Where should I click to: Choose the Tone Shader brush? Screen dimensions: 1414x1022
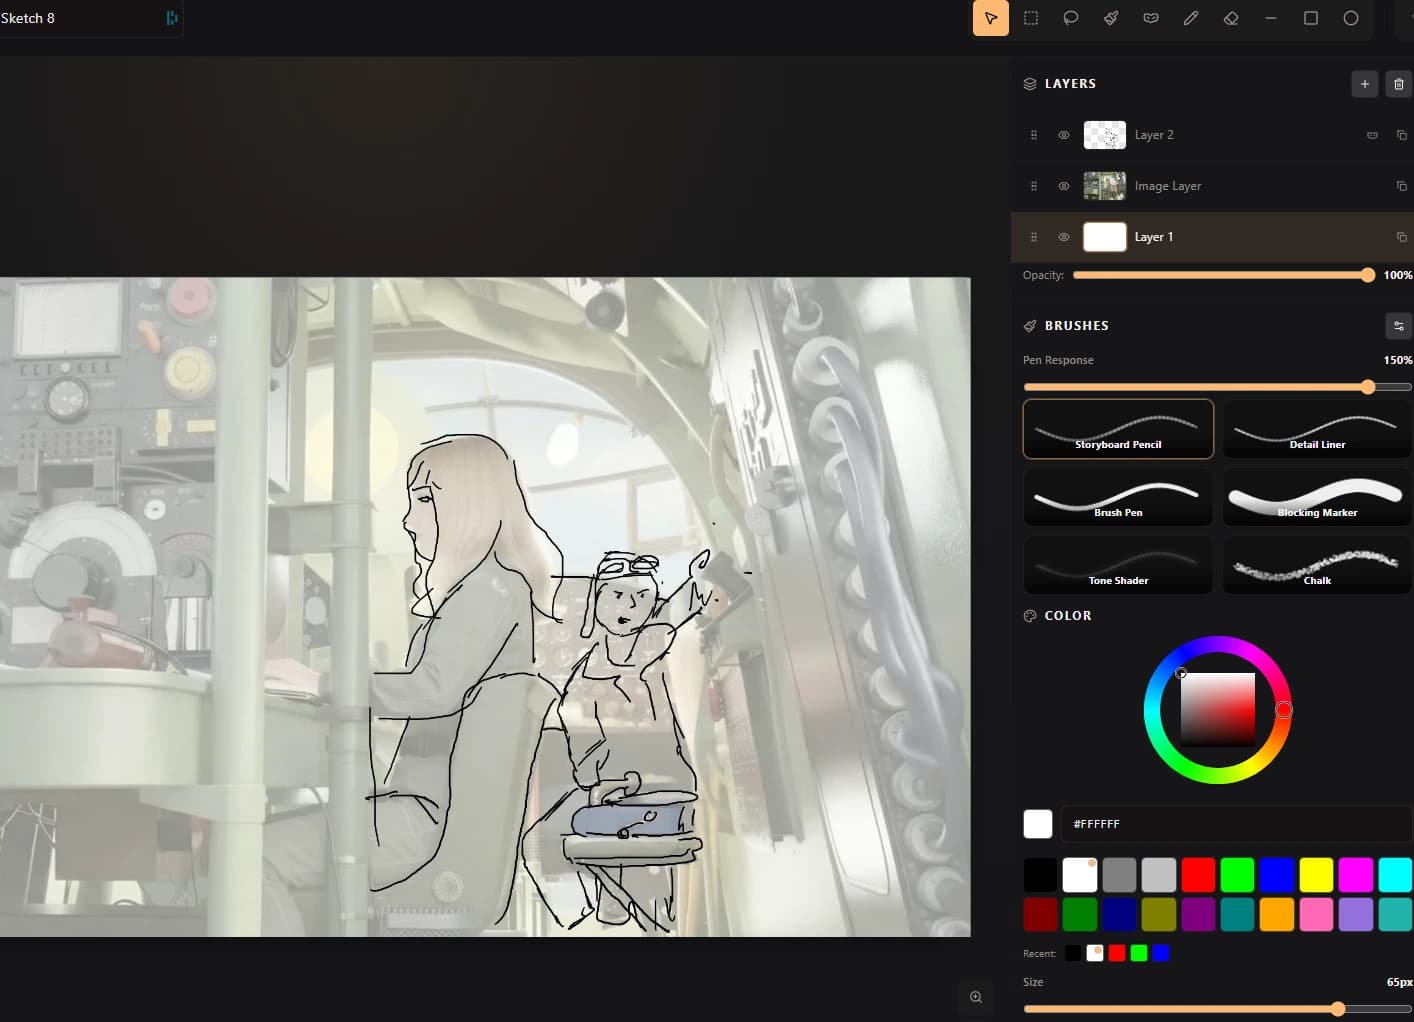coord(1117,565)
